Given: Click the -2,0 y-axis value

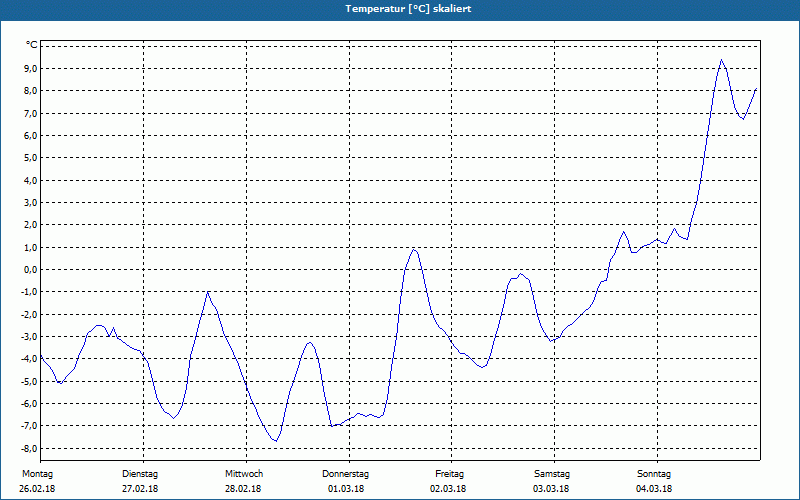Looking at the screenshot, I should point(29,314).
